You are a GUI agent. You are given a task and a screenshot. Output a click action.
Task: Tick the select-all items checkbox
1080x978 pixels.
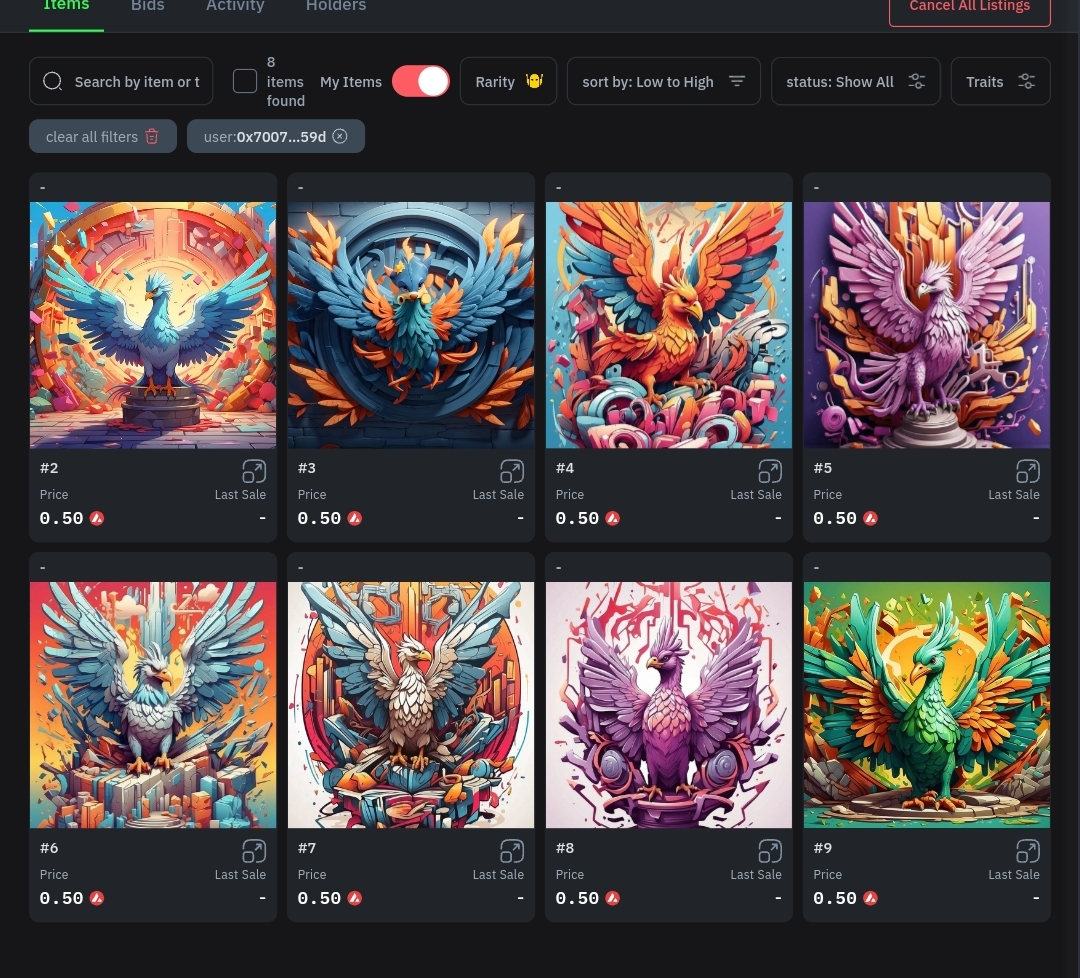tap(245, 81)
